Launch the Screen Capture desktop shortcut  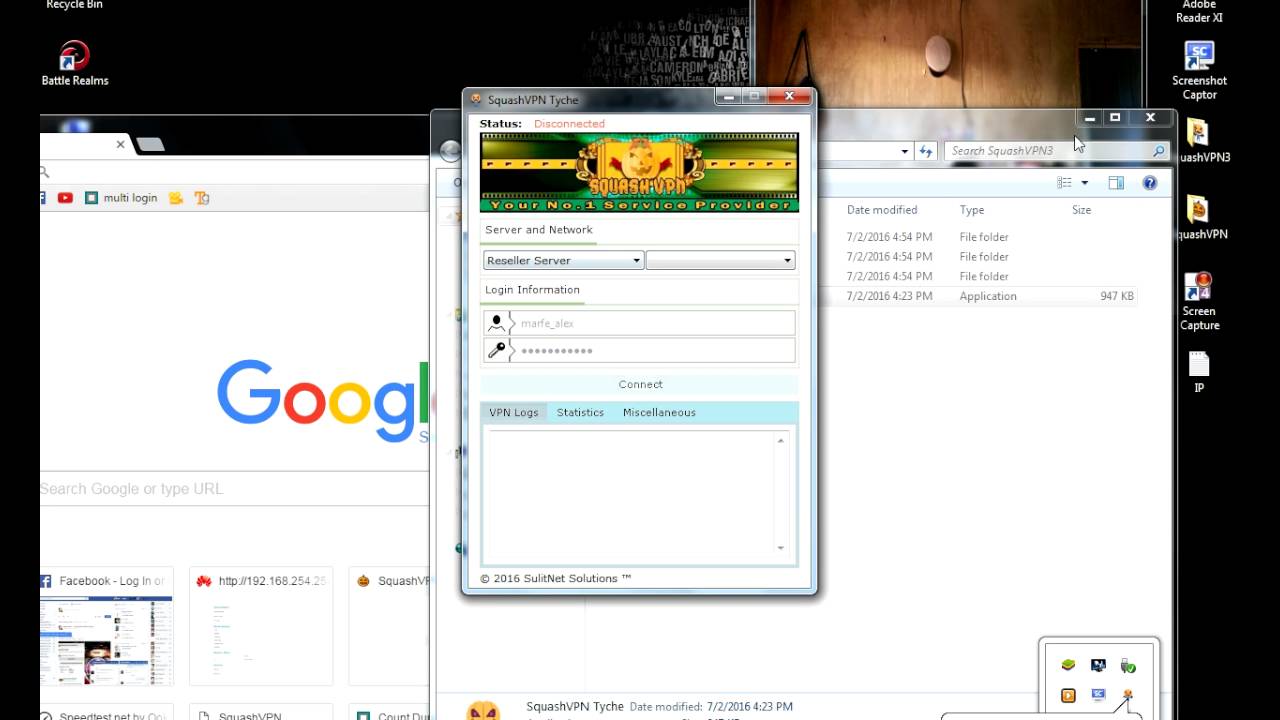point(1199,300)
